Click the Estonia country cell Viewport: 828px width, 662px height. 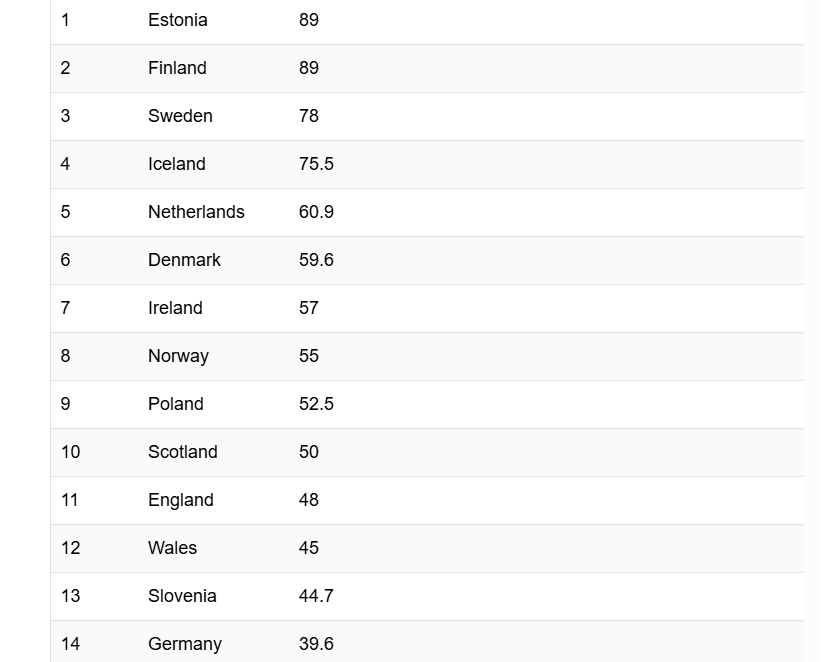[x=178, y=20]
